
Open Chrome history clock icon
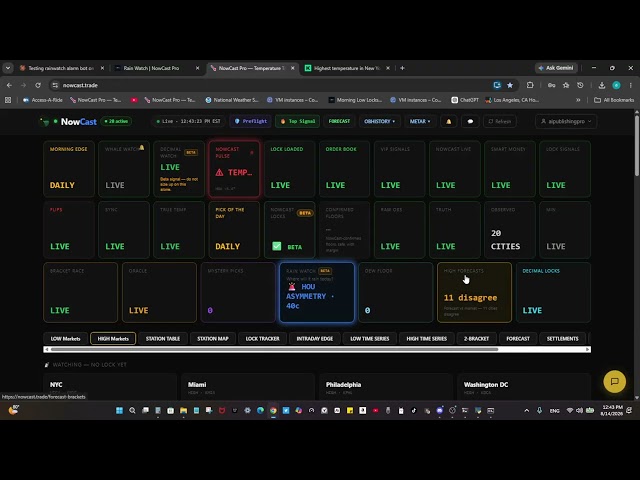click(x=580, y=85)
